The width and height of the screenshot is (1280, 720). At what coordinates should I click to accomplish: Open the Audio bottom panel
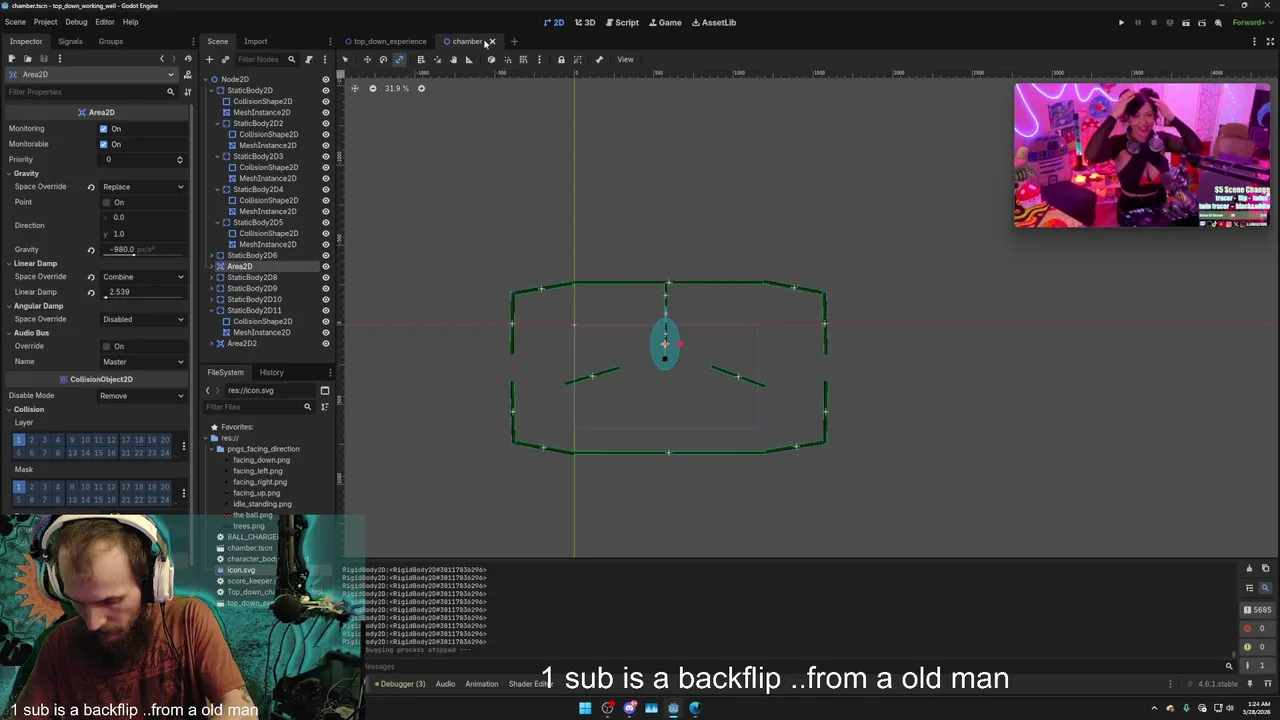tap(445, 684)
